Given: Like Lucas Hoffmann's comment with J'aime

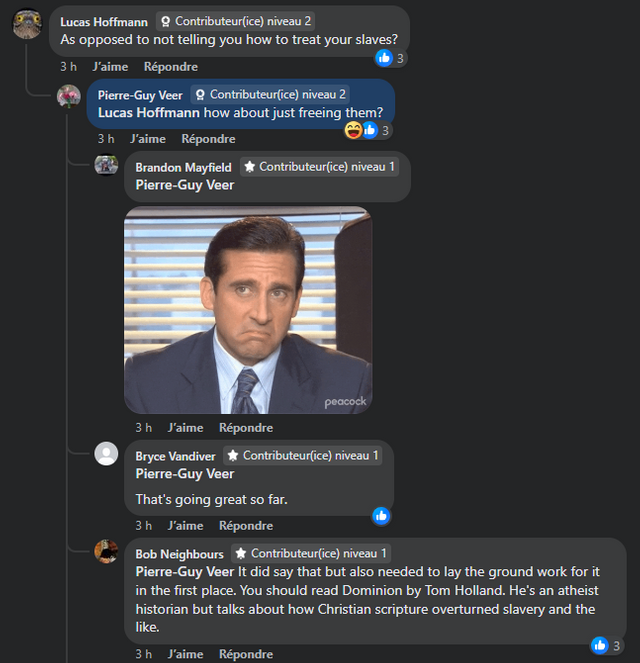Looking at the screenshot, I should 110,67.
